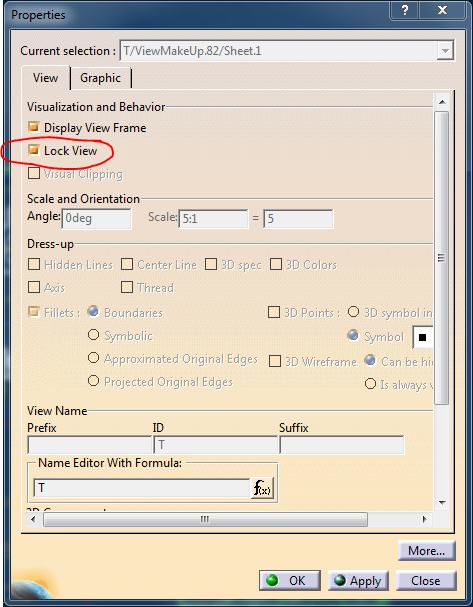This screenshot has width=473, height=607.
Task: Open the More... options button
Action: (x=427, y=550)
